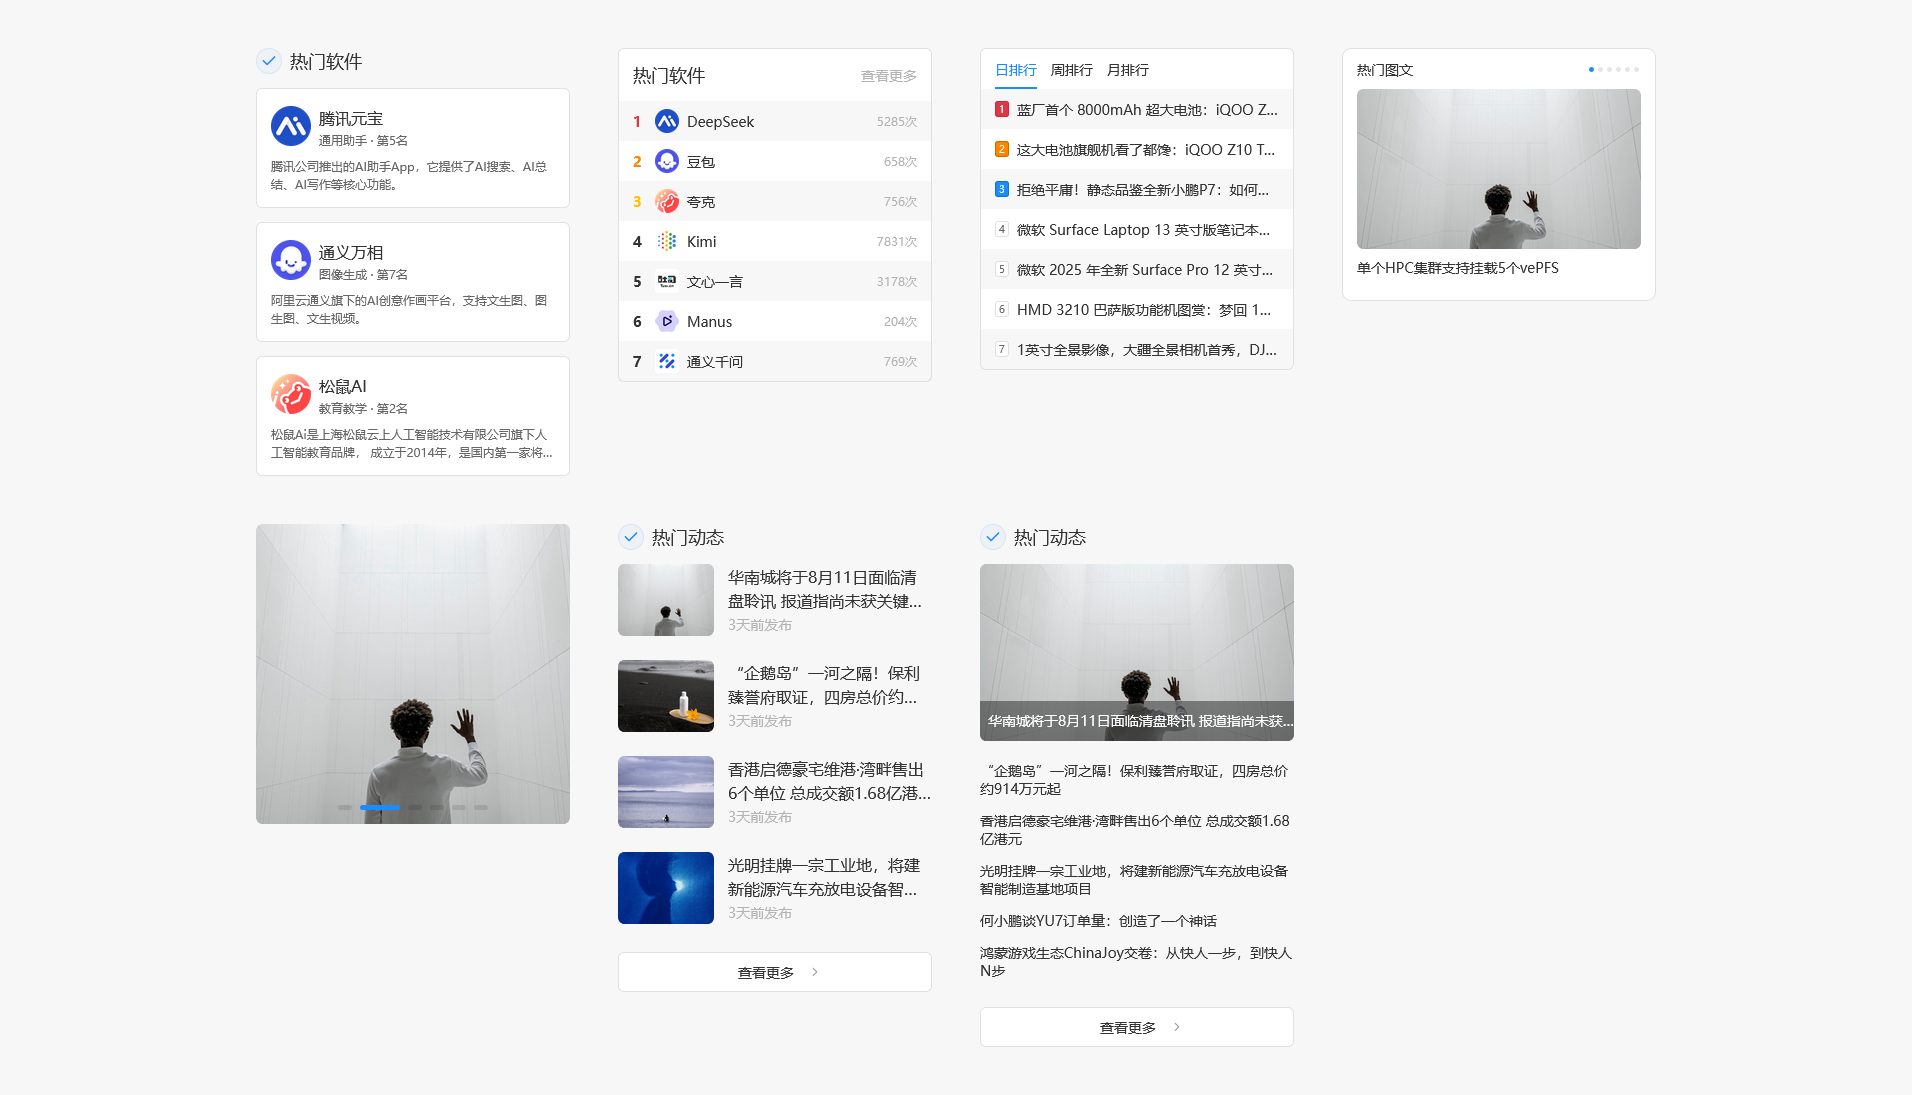Click the 华南城 news thumbnail image
This screenshot has width=1912, height=1095.
coord(665,600)
